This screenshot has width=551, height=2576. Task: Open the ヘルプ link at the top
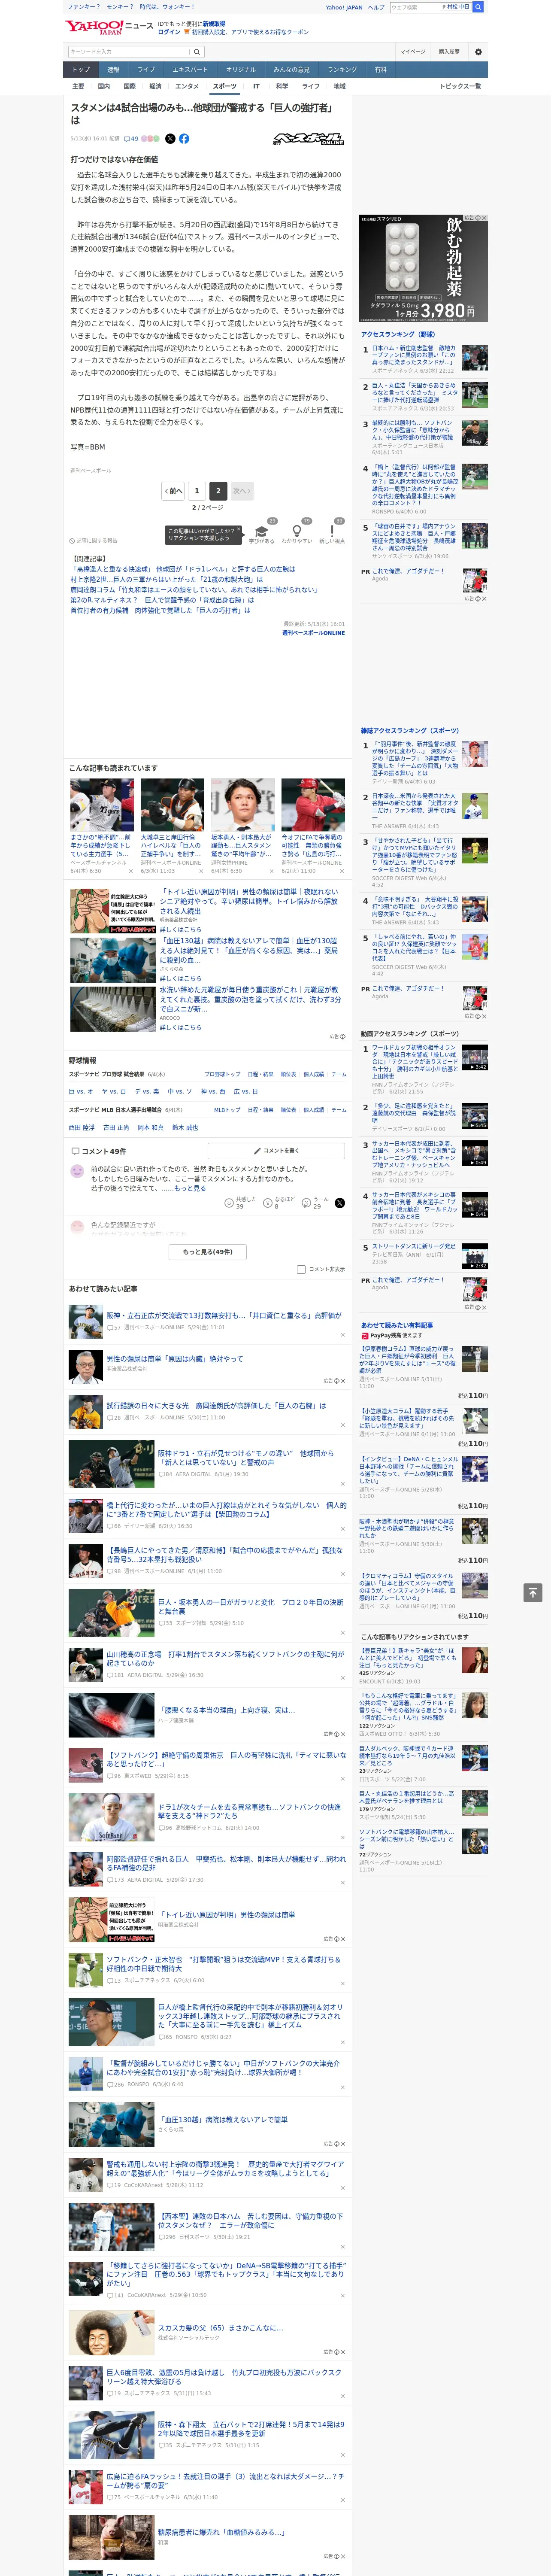click(x=376, y=7)
